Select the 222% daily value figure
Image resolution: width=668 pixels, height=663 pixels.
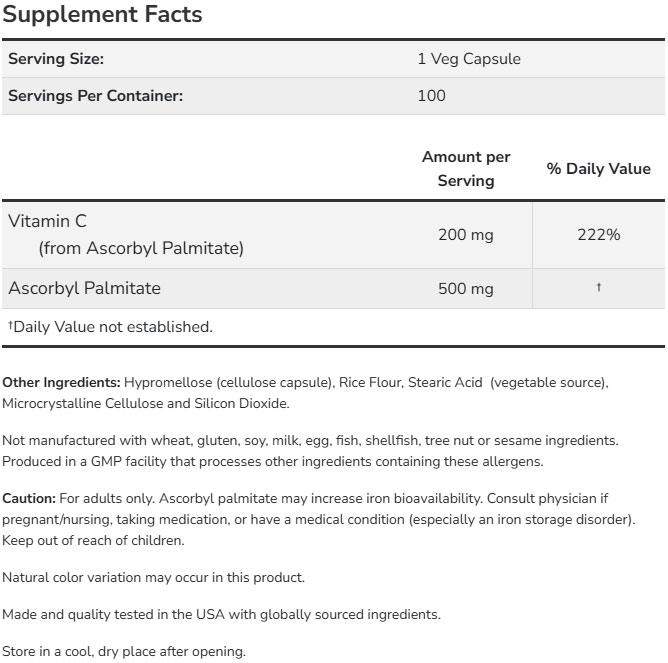[x=599, y=235]
